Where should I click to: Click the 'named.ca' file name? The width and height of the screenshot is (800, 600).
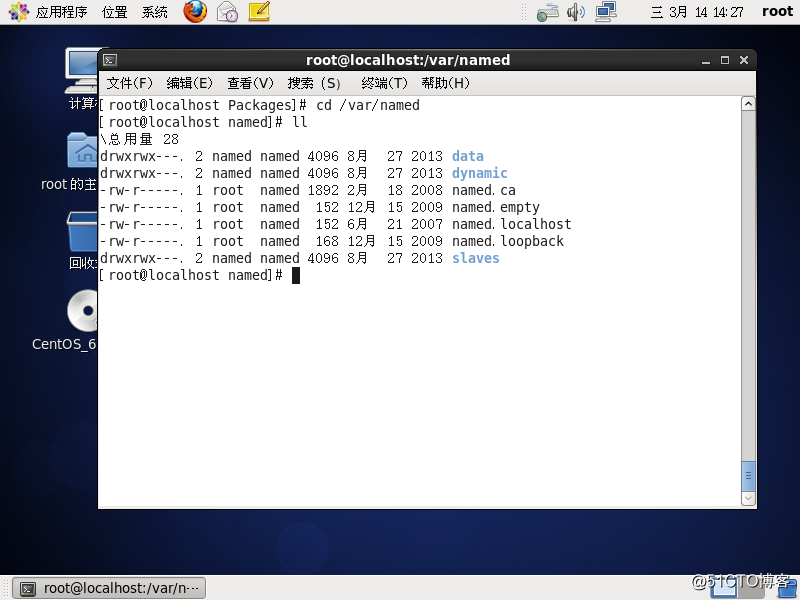click(x=484, y=190)
